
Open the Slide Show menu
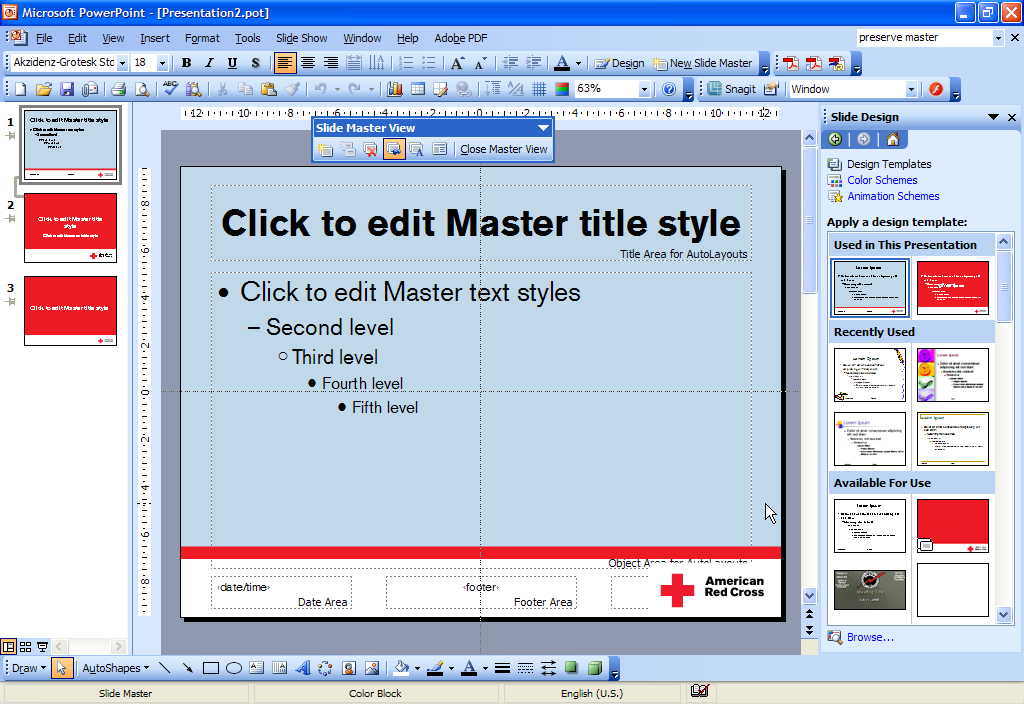coord(301,38)
